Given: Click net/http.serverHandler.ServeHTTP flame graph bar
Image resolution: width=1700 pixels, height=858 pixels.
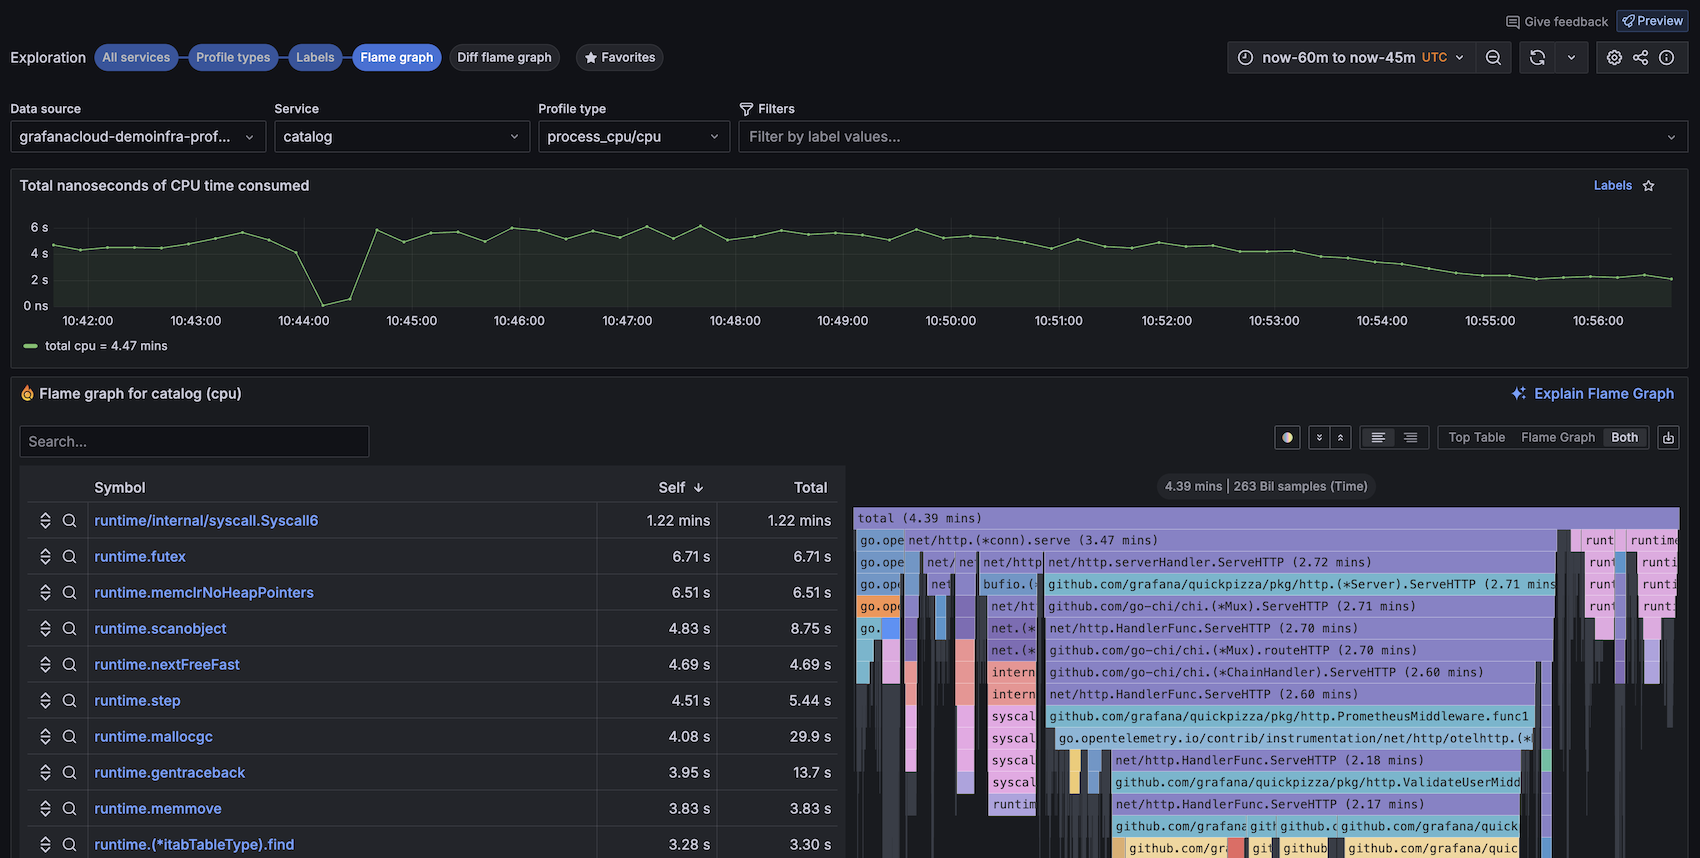Looking at the screenshot, I should click(x=1300, y=562).
